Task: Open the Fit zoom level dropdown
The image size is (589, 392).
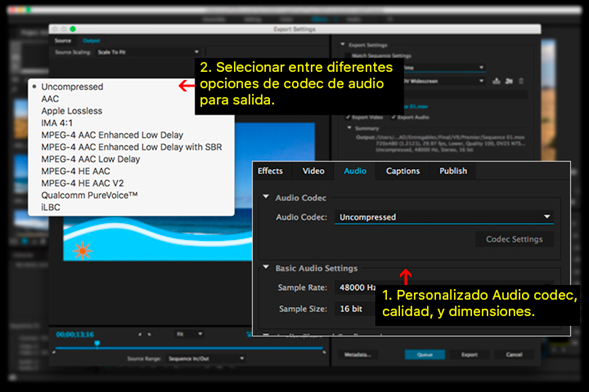Action: 190,334
